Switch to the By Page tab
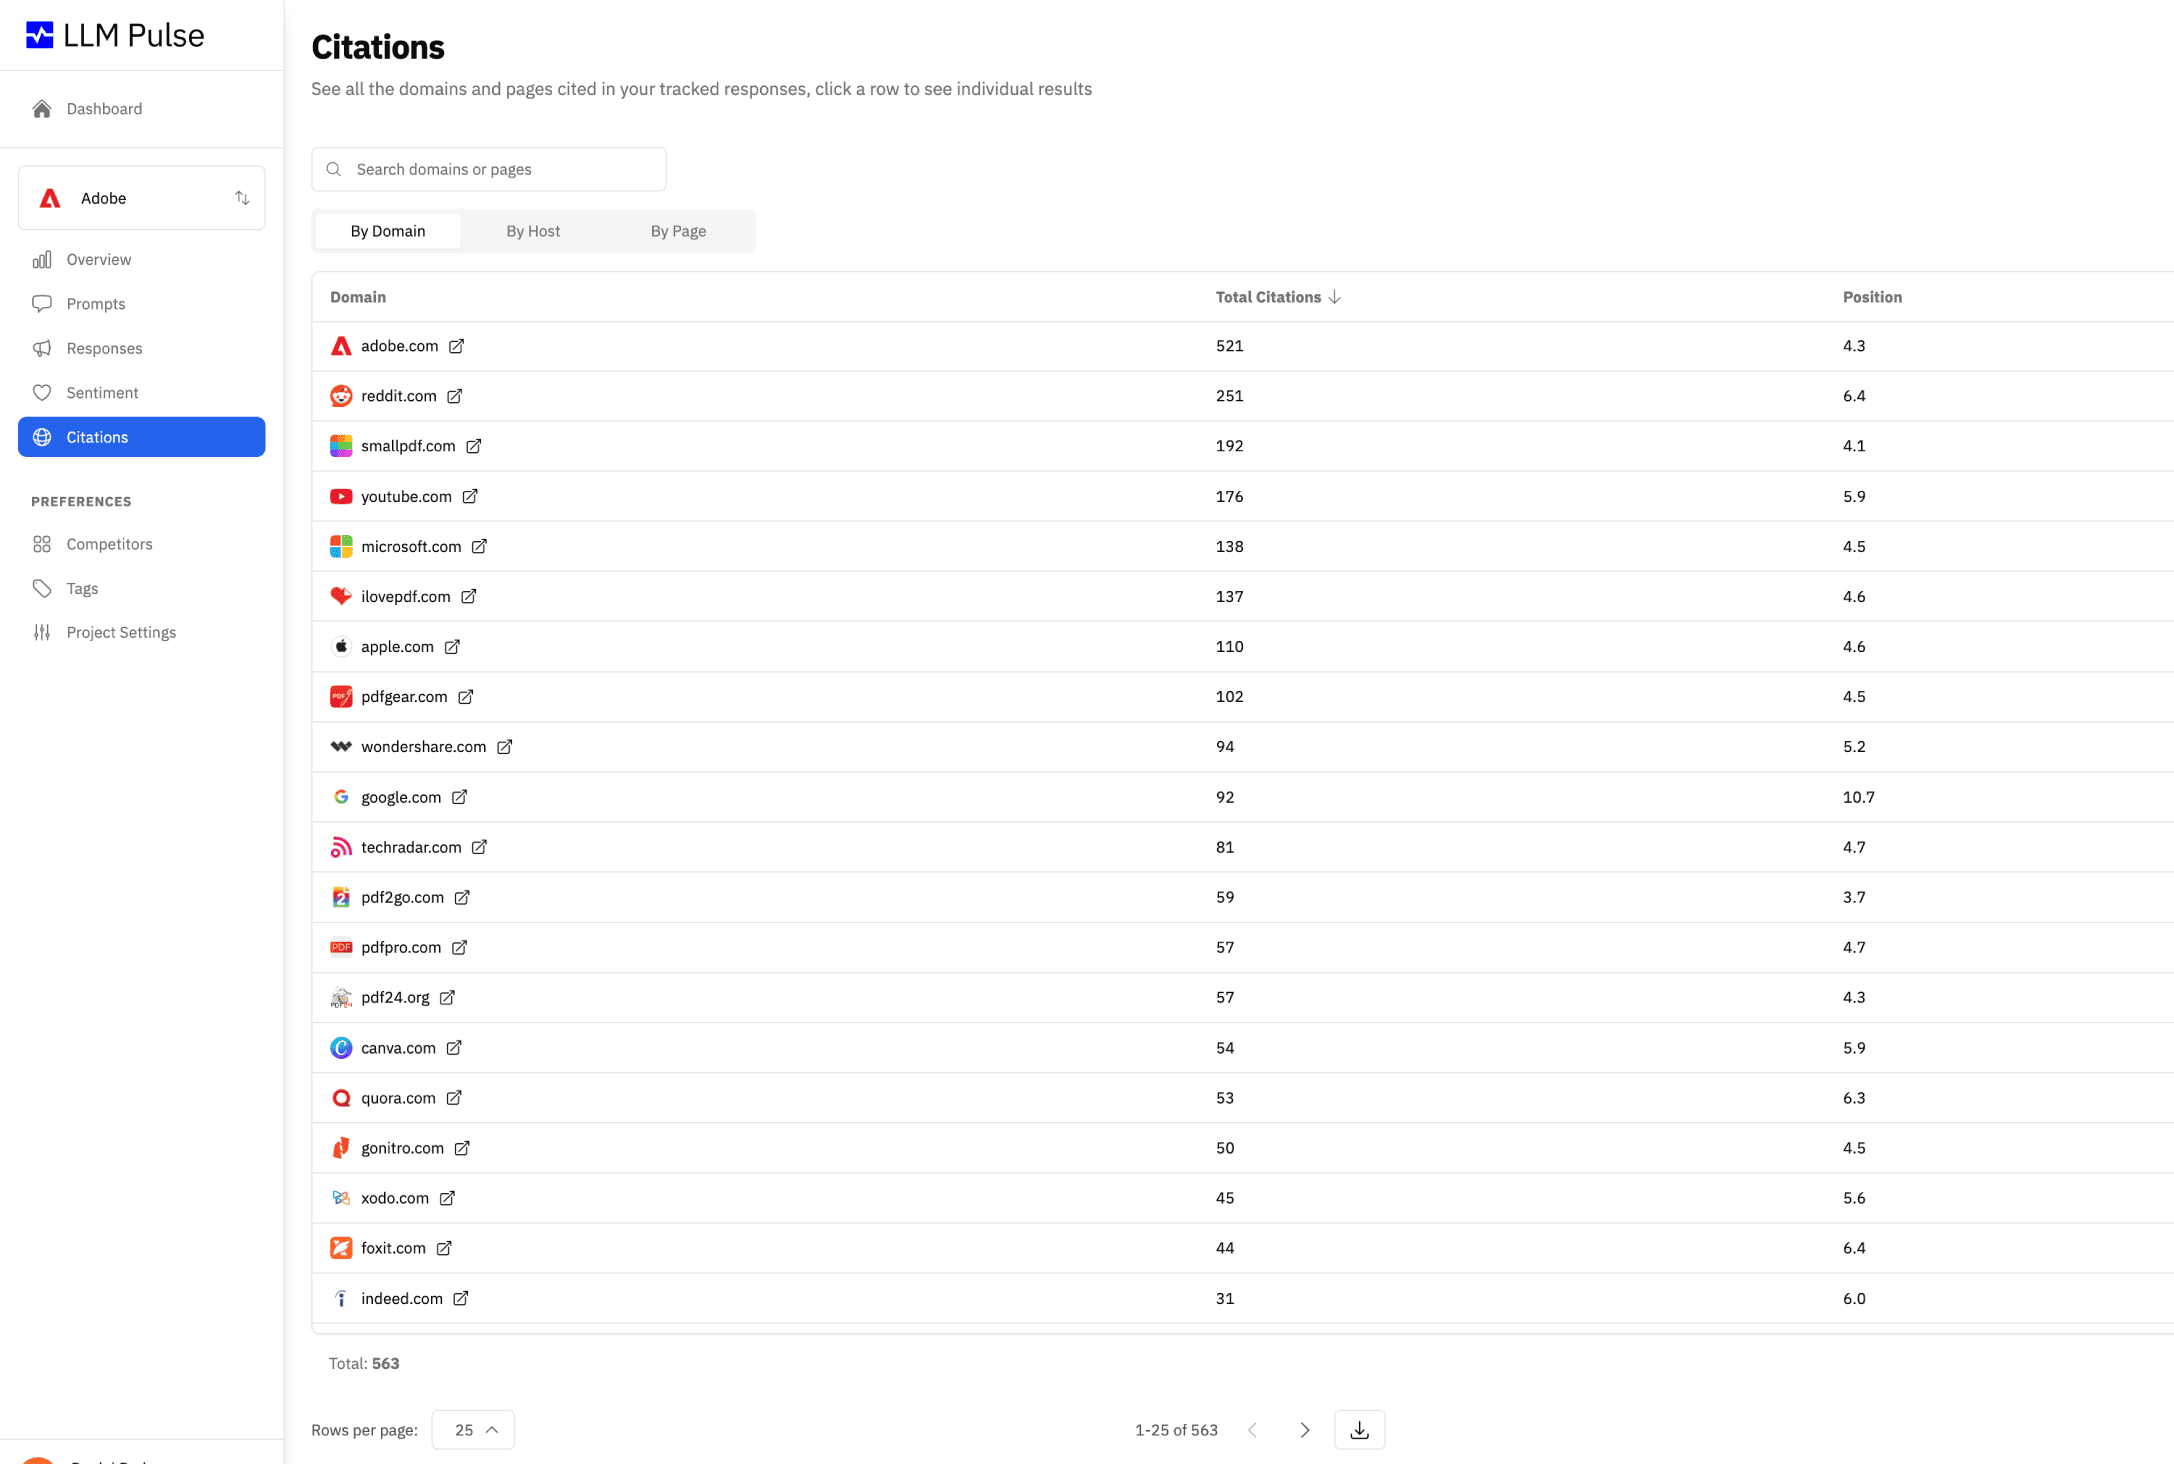The width and height of the screenshot is (2174, 1464). coord(678,231)
